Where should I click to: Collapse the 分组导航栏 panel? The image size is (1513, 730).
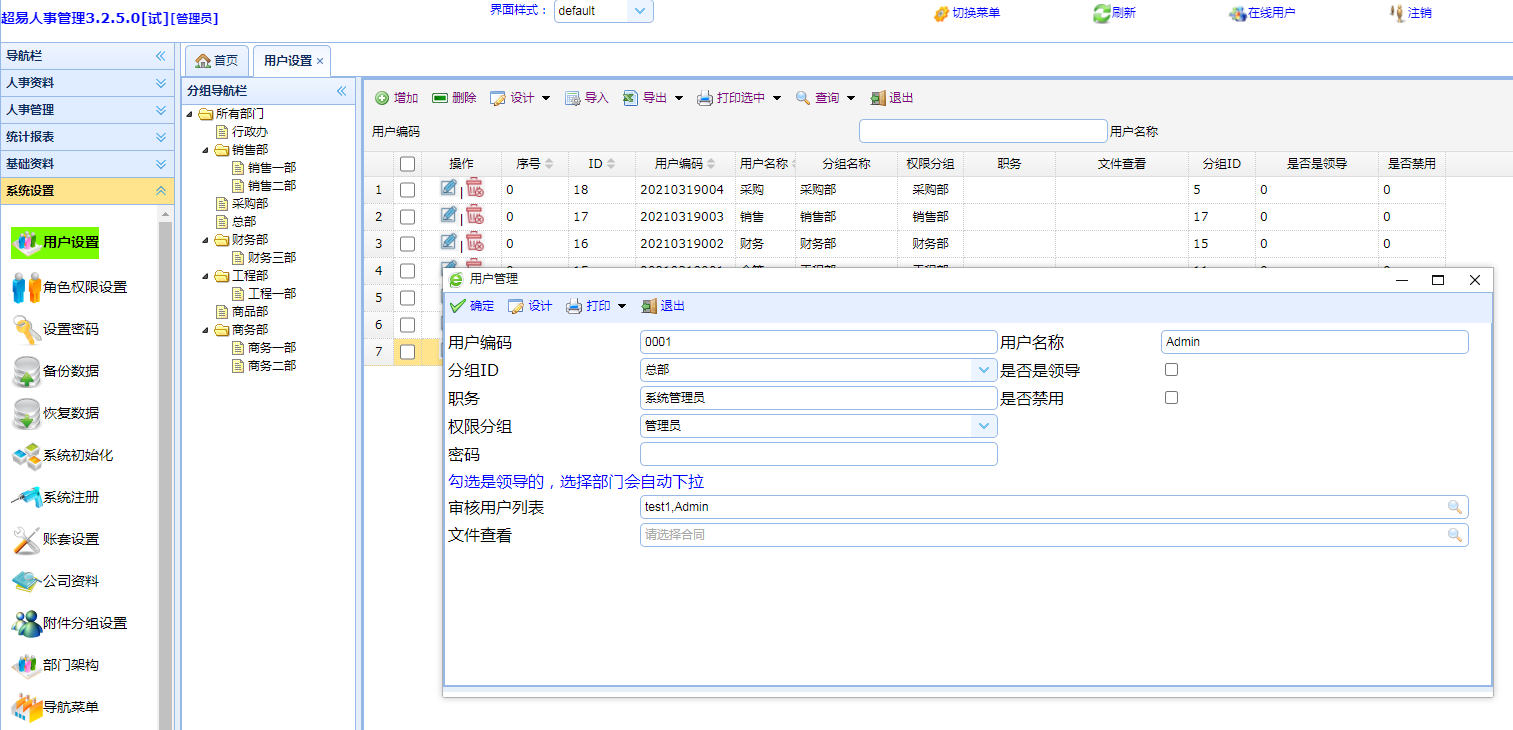point(341,90)
